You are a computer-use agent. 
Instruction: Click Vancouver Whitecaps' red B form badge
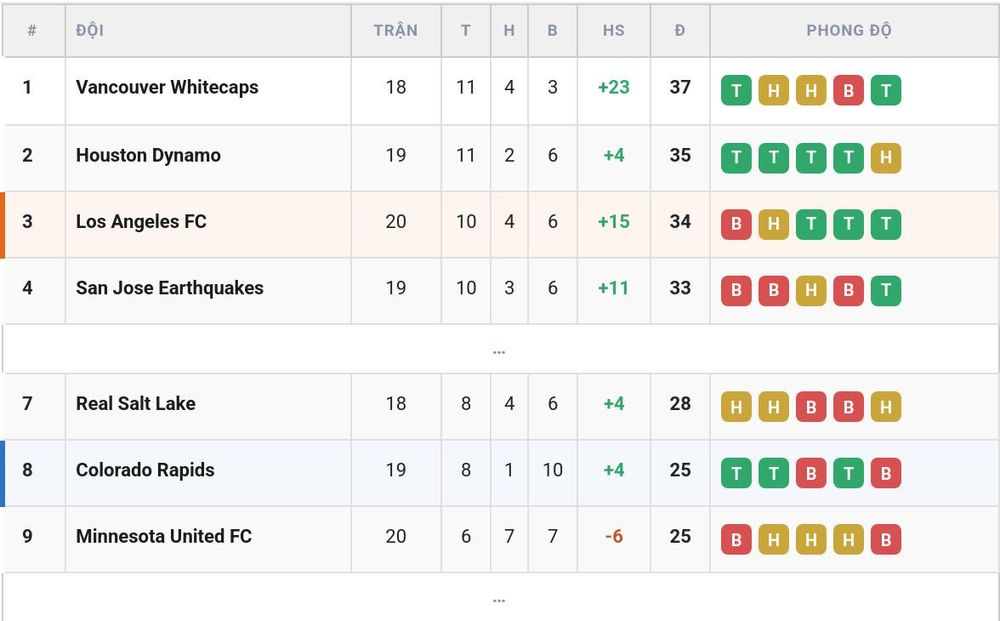848,91
